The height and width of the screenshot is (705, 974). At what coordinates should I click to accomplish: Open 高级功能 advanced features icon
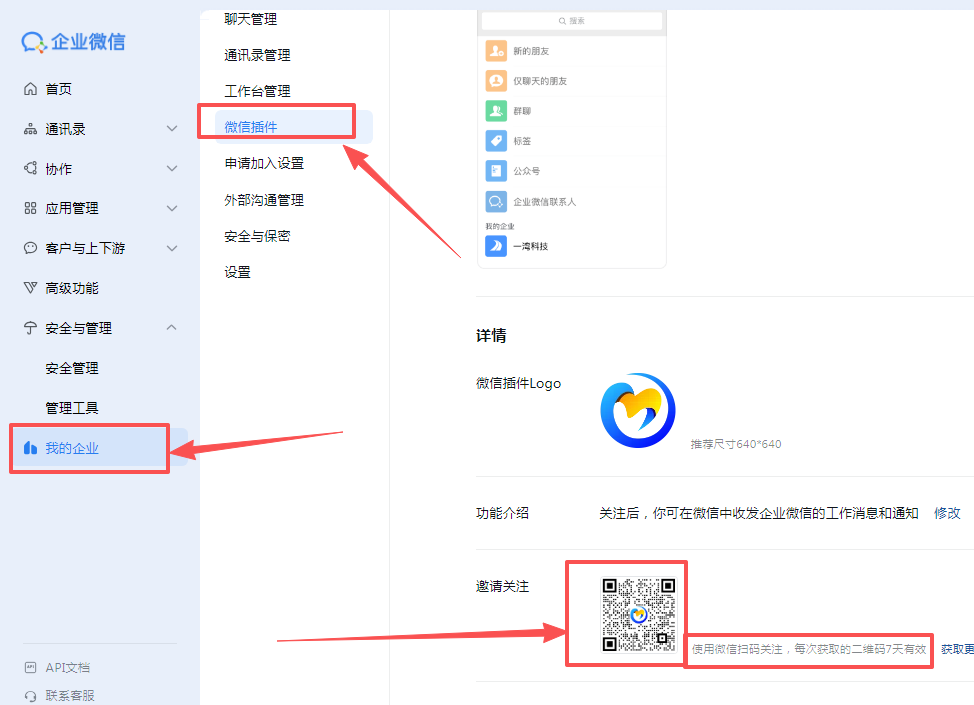point(28,288)
